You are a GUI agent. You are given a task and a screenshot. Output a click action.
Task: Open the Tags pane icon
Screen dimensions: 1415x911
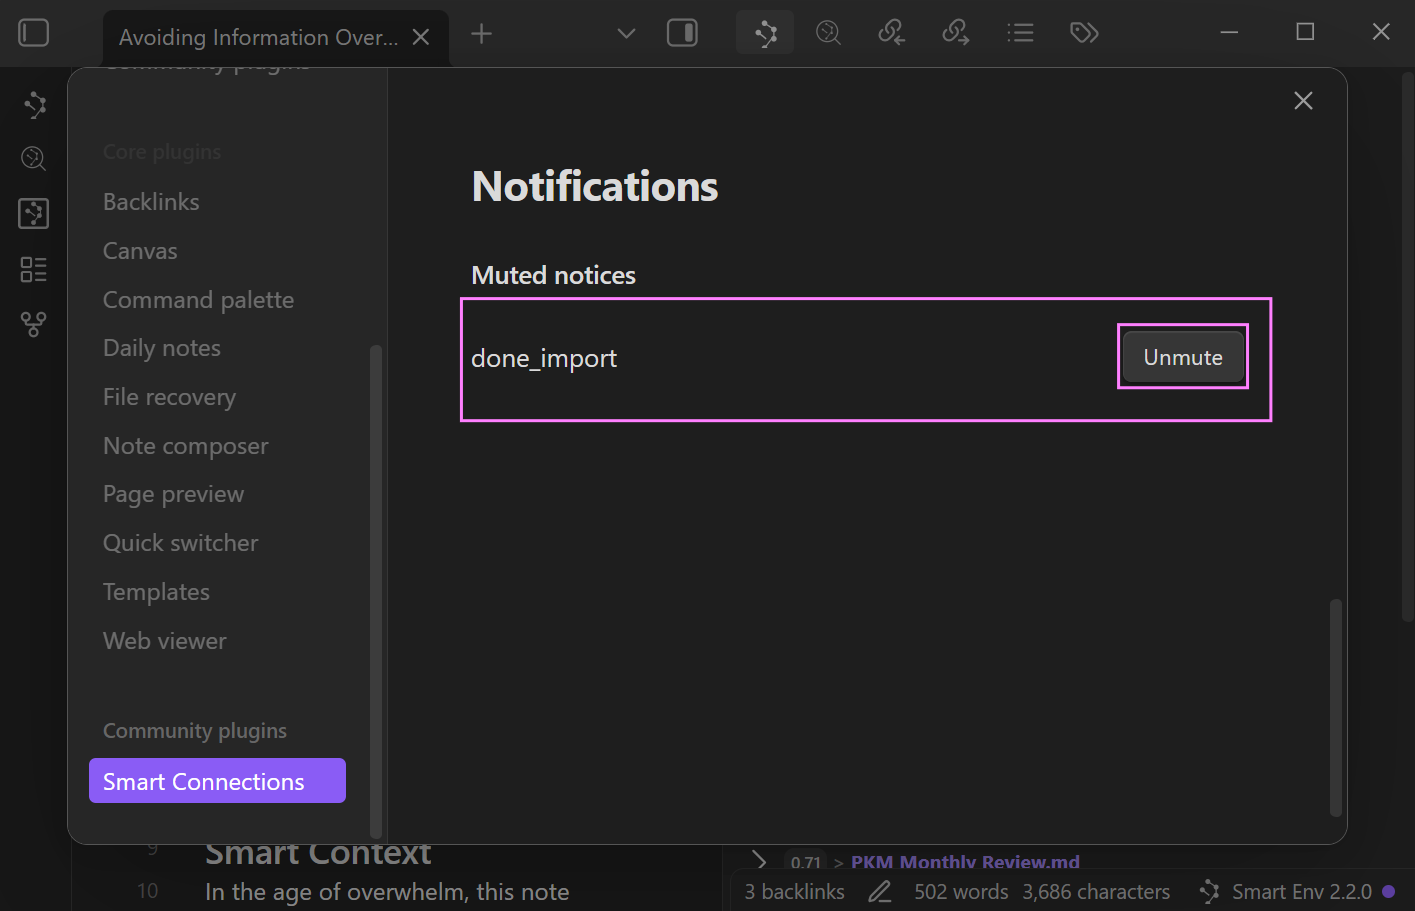[1084, 33]
